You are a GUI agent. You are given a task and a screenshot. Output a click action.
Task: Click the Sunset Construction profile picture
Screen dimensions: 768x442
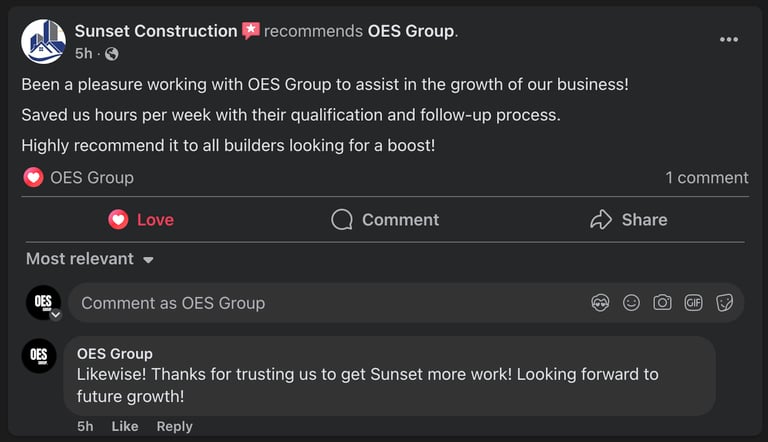(x=43, y=42)
